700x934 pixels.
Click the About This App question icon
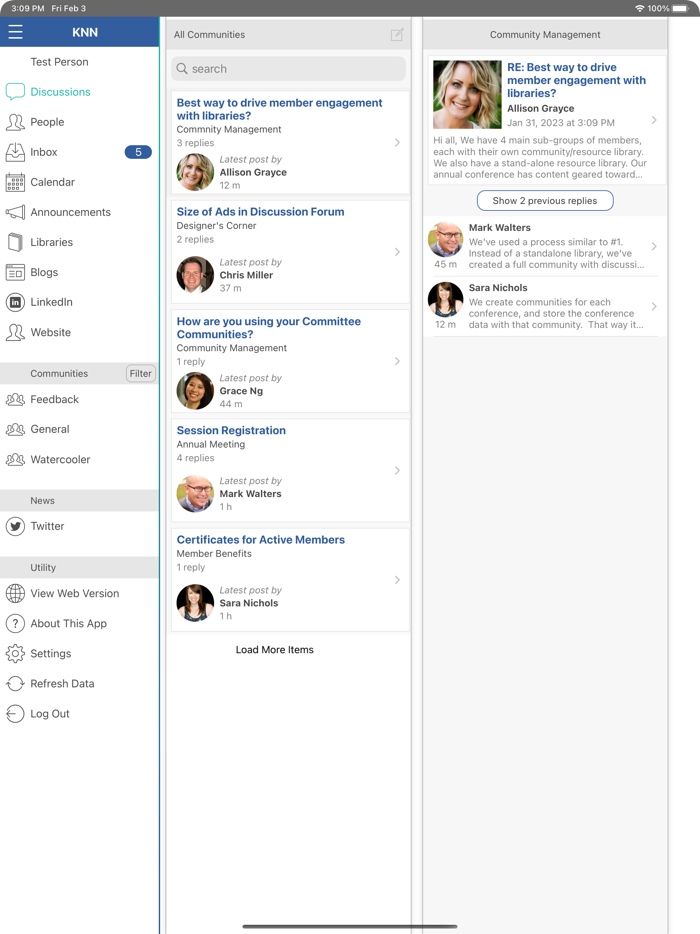(15, 624)
